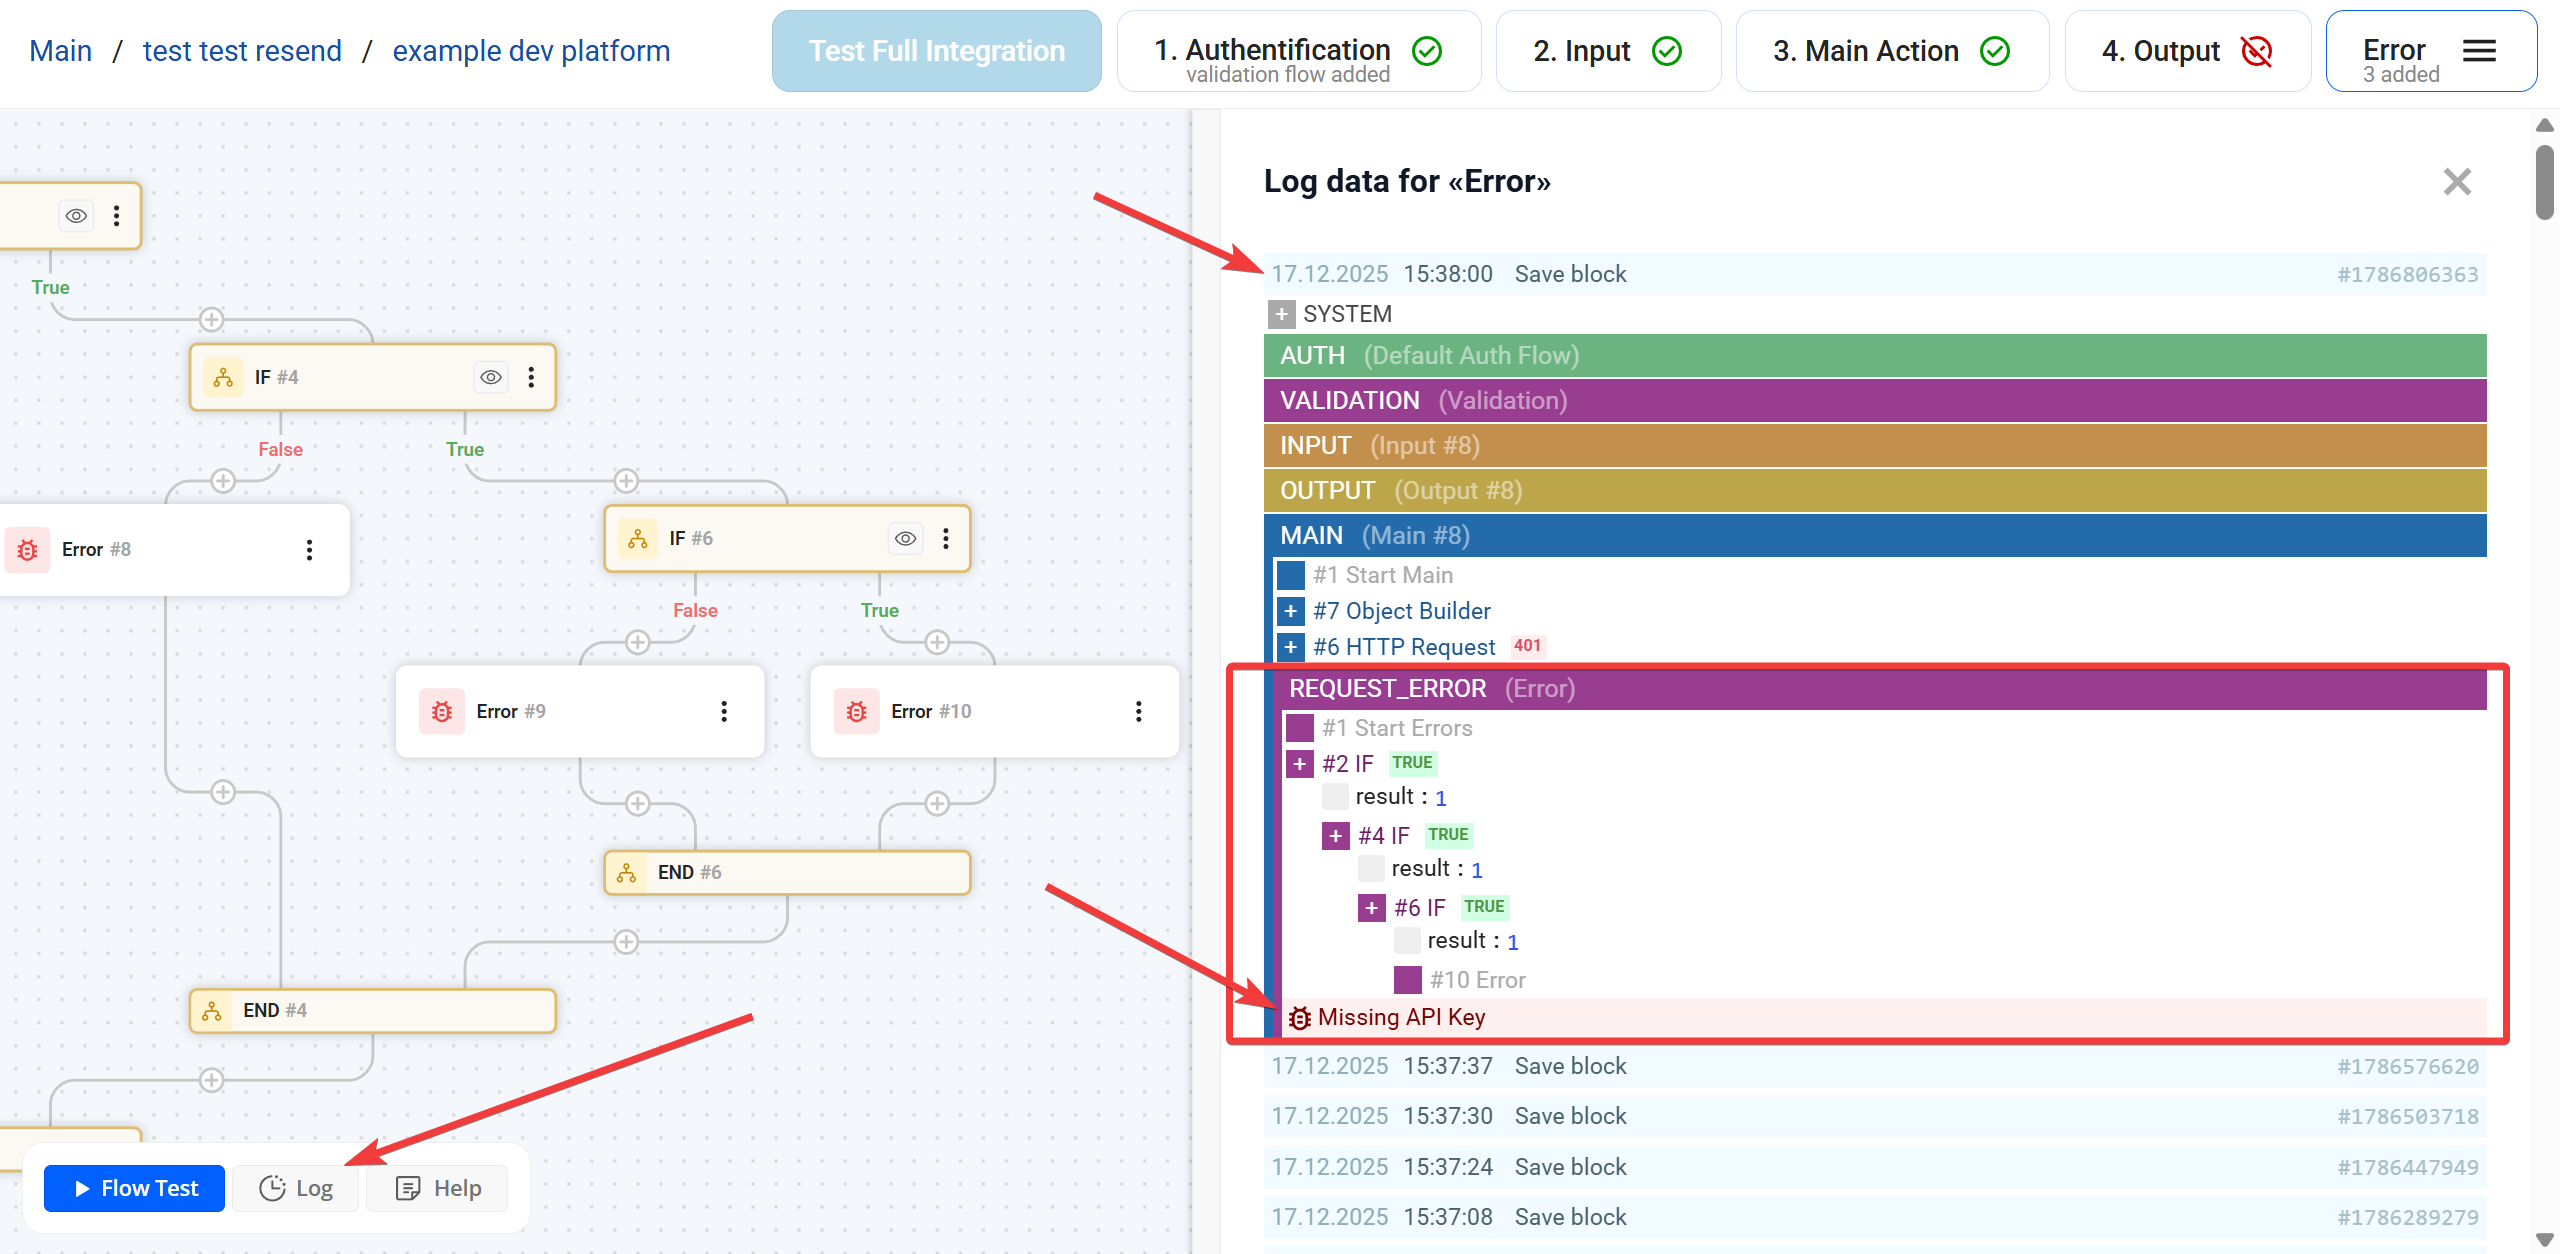
Task: Toggle the eye visibility on IF #6
Action: tap(905, 538)
